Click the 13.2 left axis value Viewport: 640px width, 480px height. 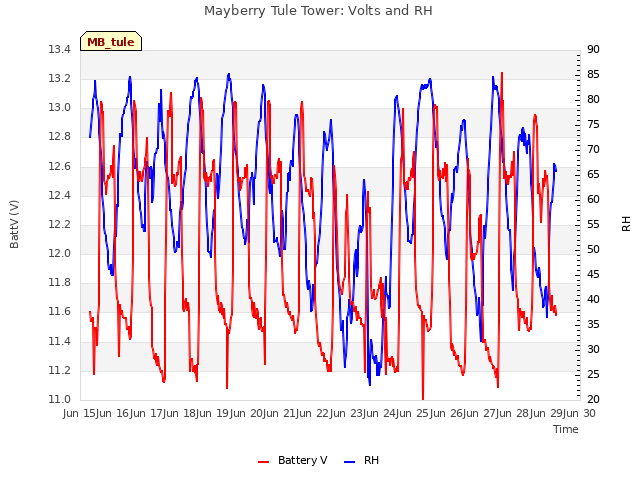[60, 79]
